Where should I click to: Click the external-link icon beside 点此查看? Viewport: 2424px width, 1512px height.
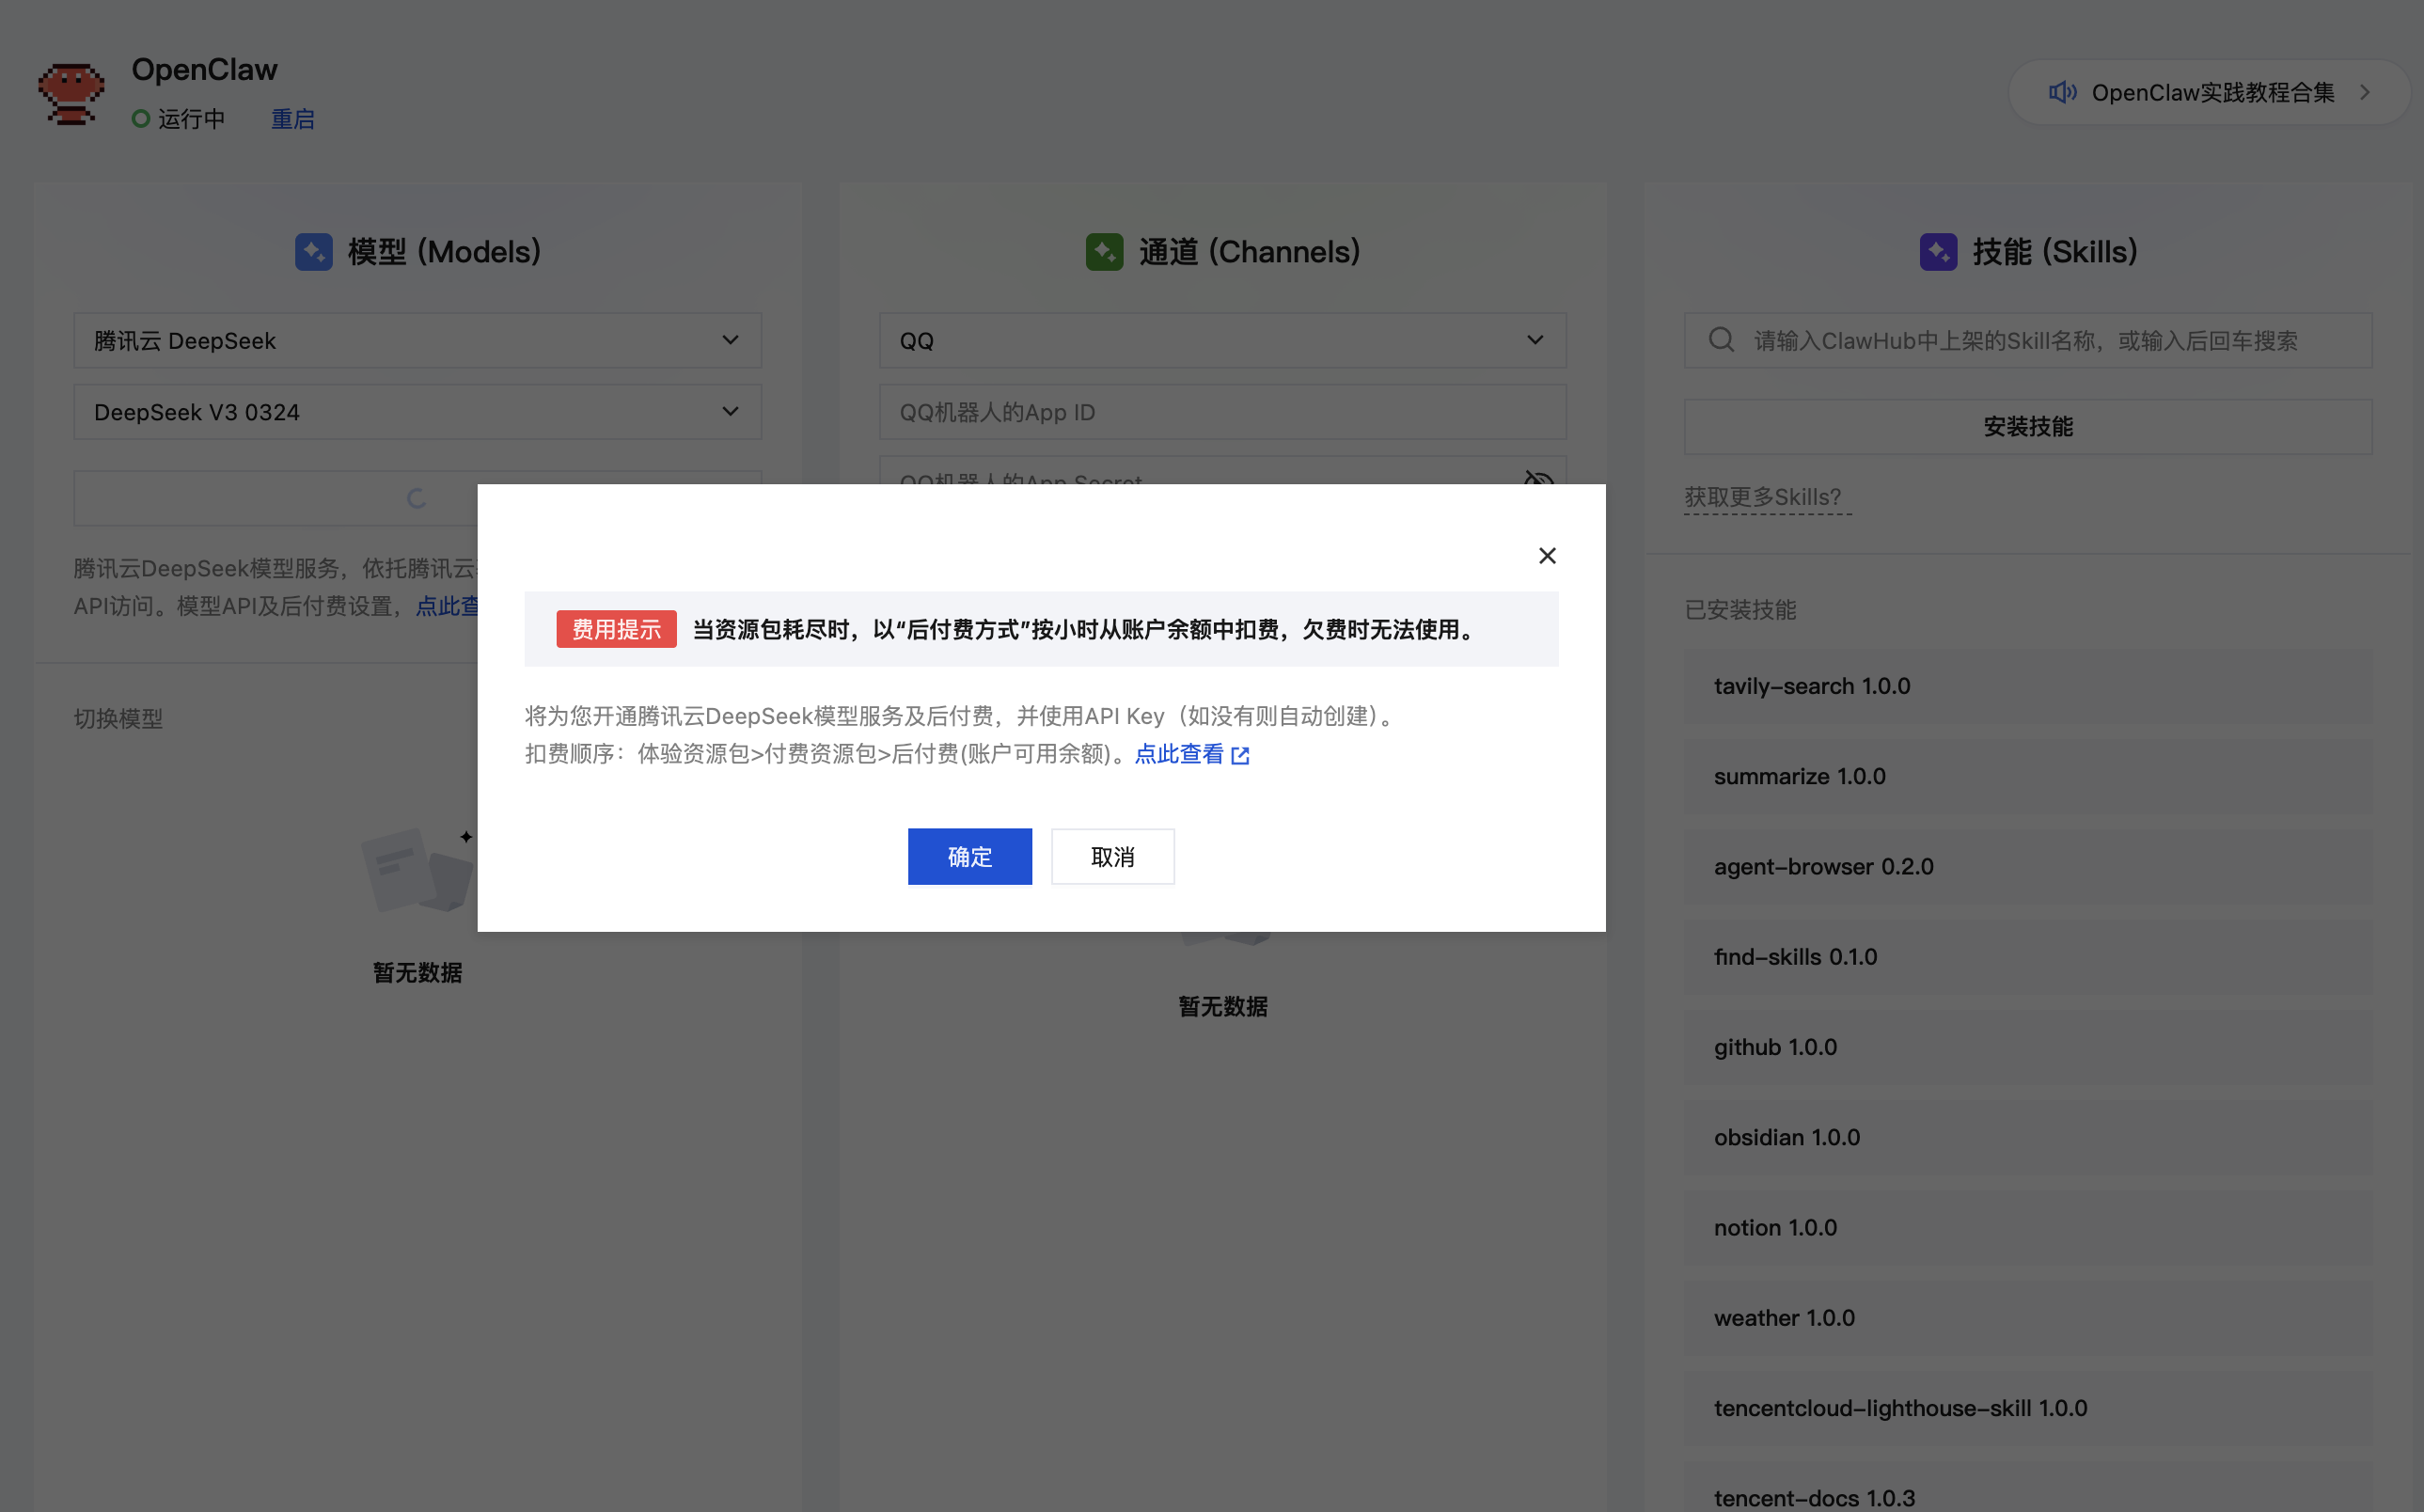click(1240, 756)
